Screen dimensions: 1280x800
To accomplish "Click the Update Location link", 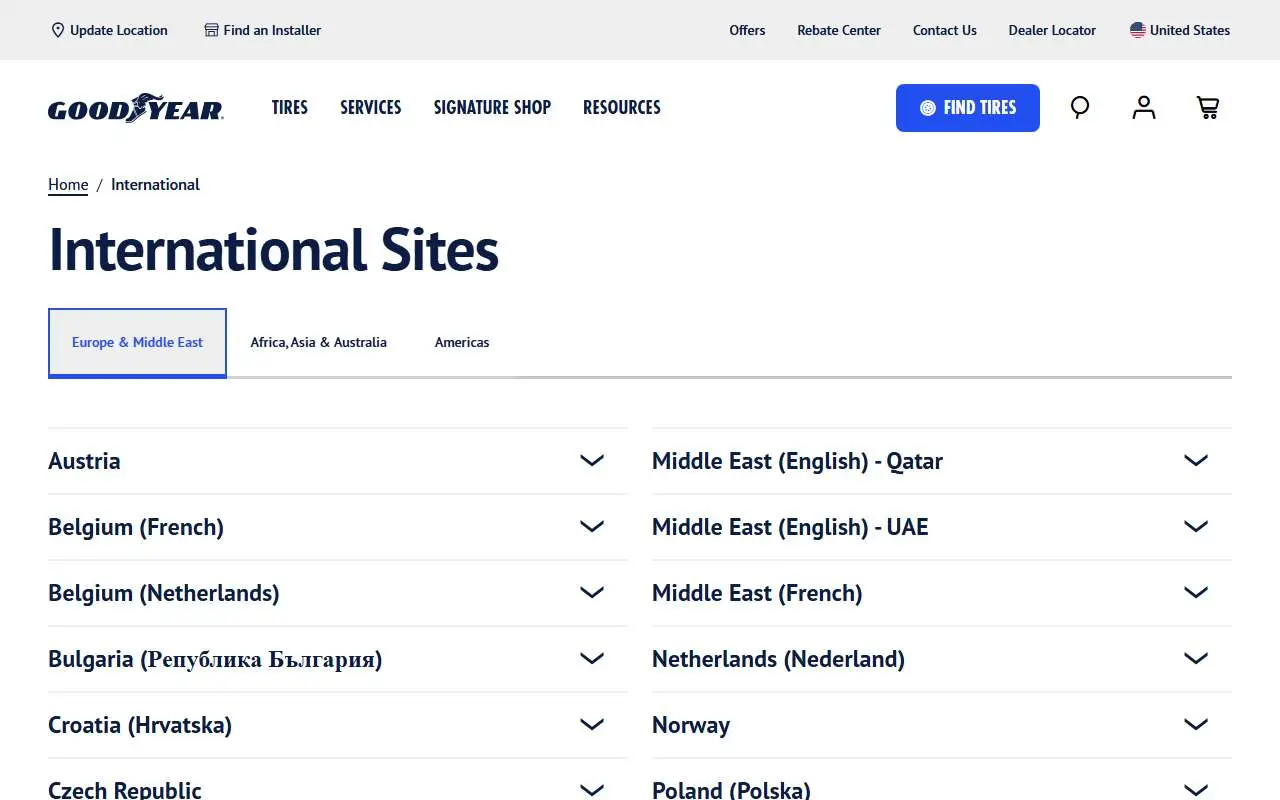I will coord(109,30).
